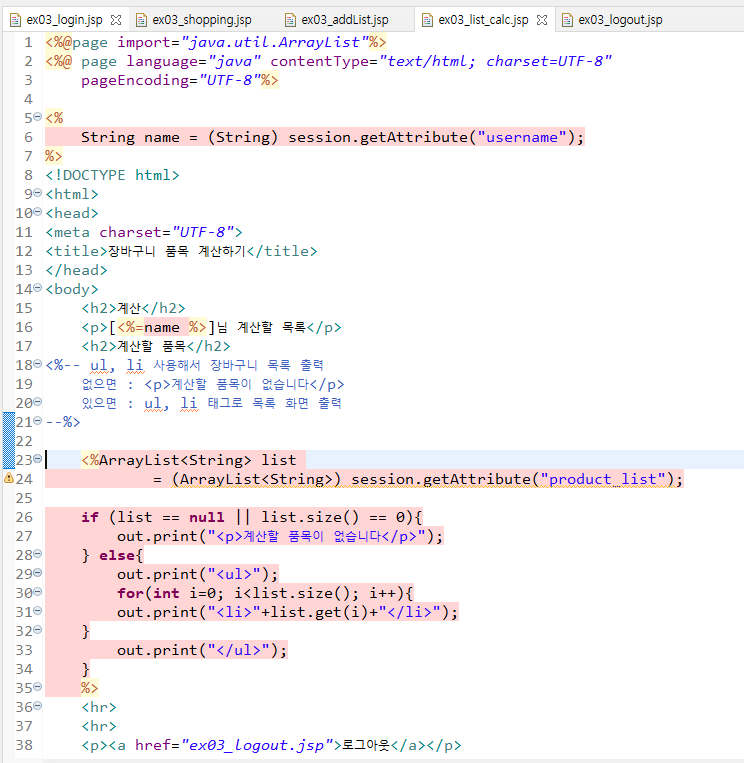Click the "product_list" string on line 24
The width and height of the screenshot is (744, 763).
pyautogui.click(x=603, y=479)
